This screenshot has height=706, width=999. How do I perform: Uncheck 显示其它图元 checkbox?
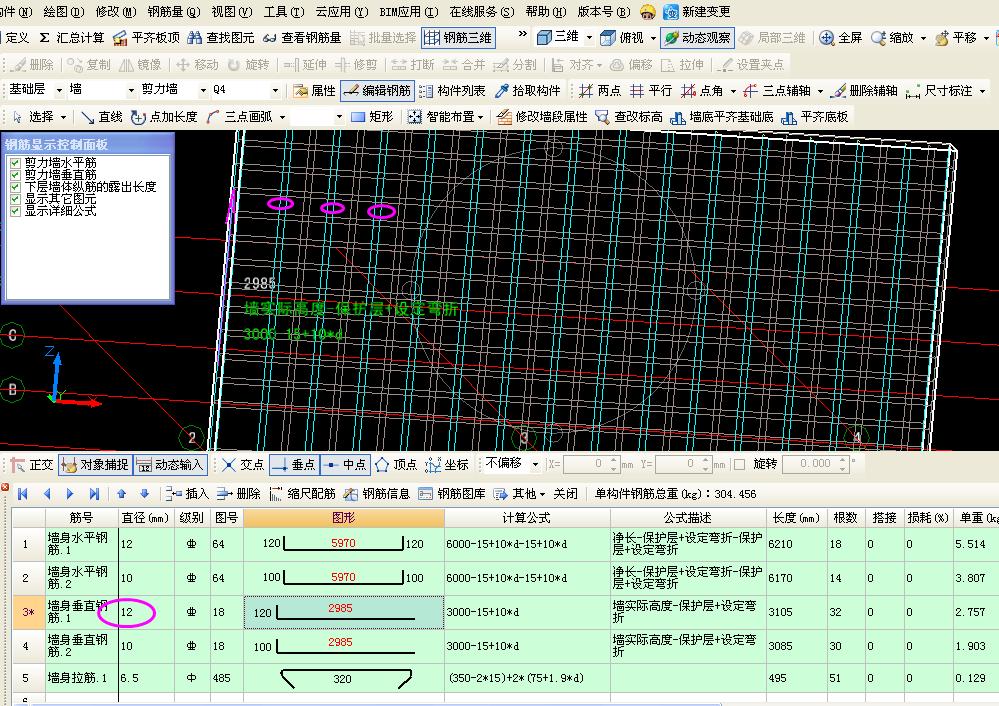coord(16,199)
